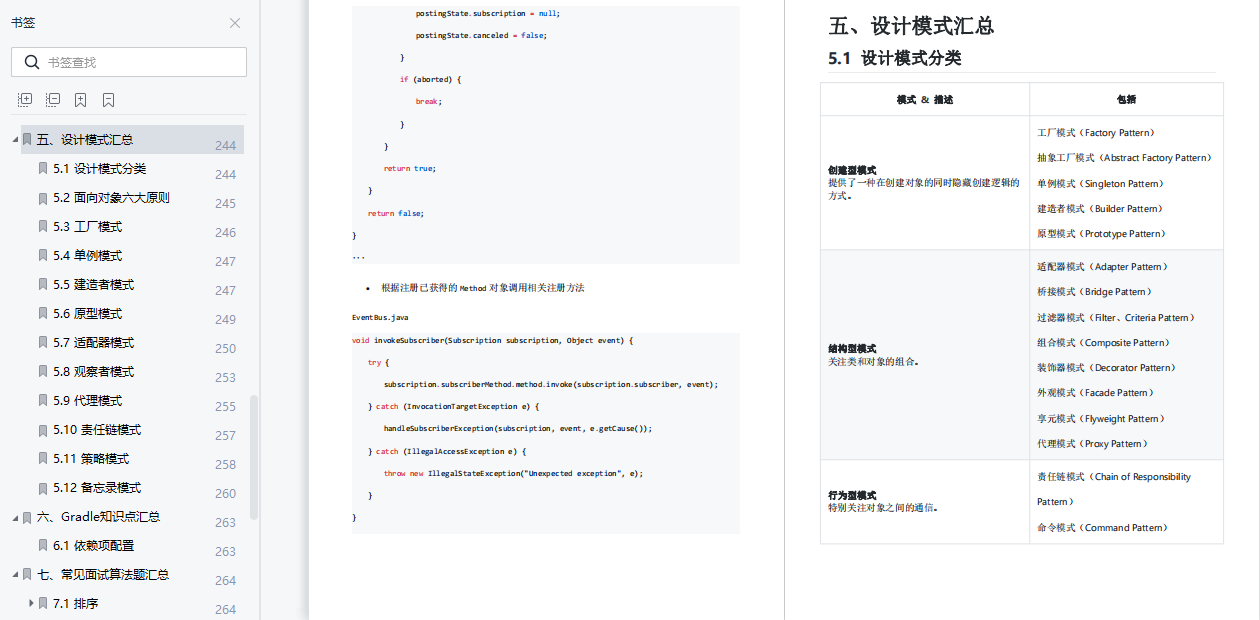The width and height of the screenshot is (1260, 620).
Task: Add a new bookmark icon
Action: coord(80,100)
